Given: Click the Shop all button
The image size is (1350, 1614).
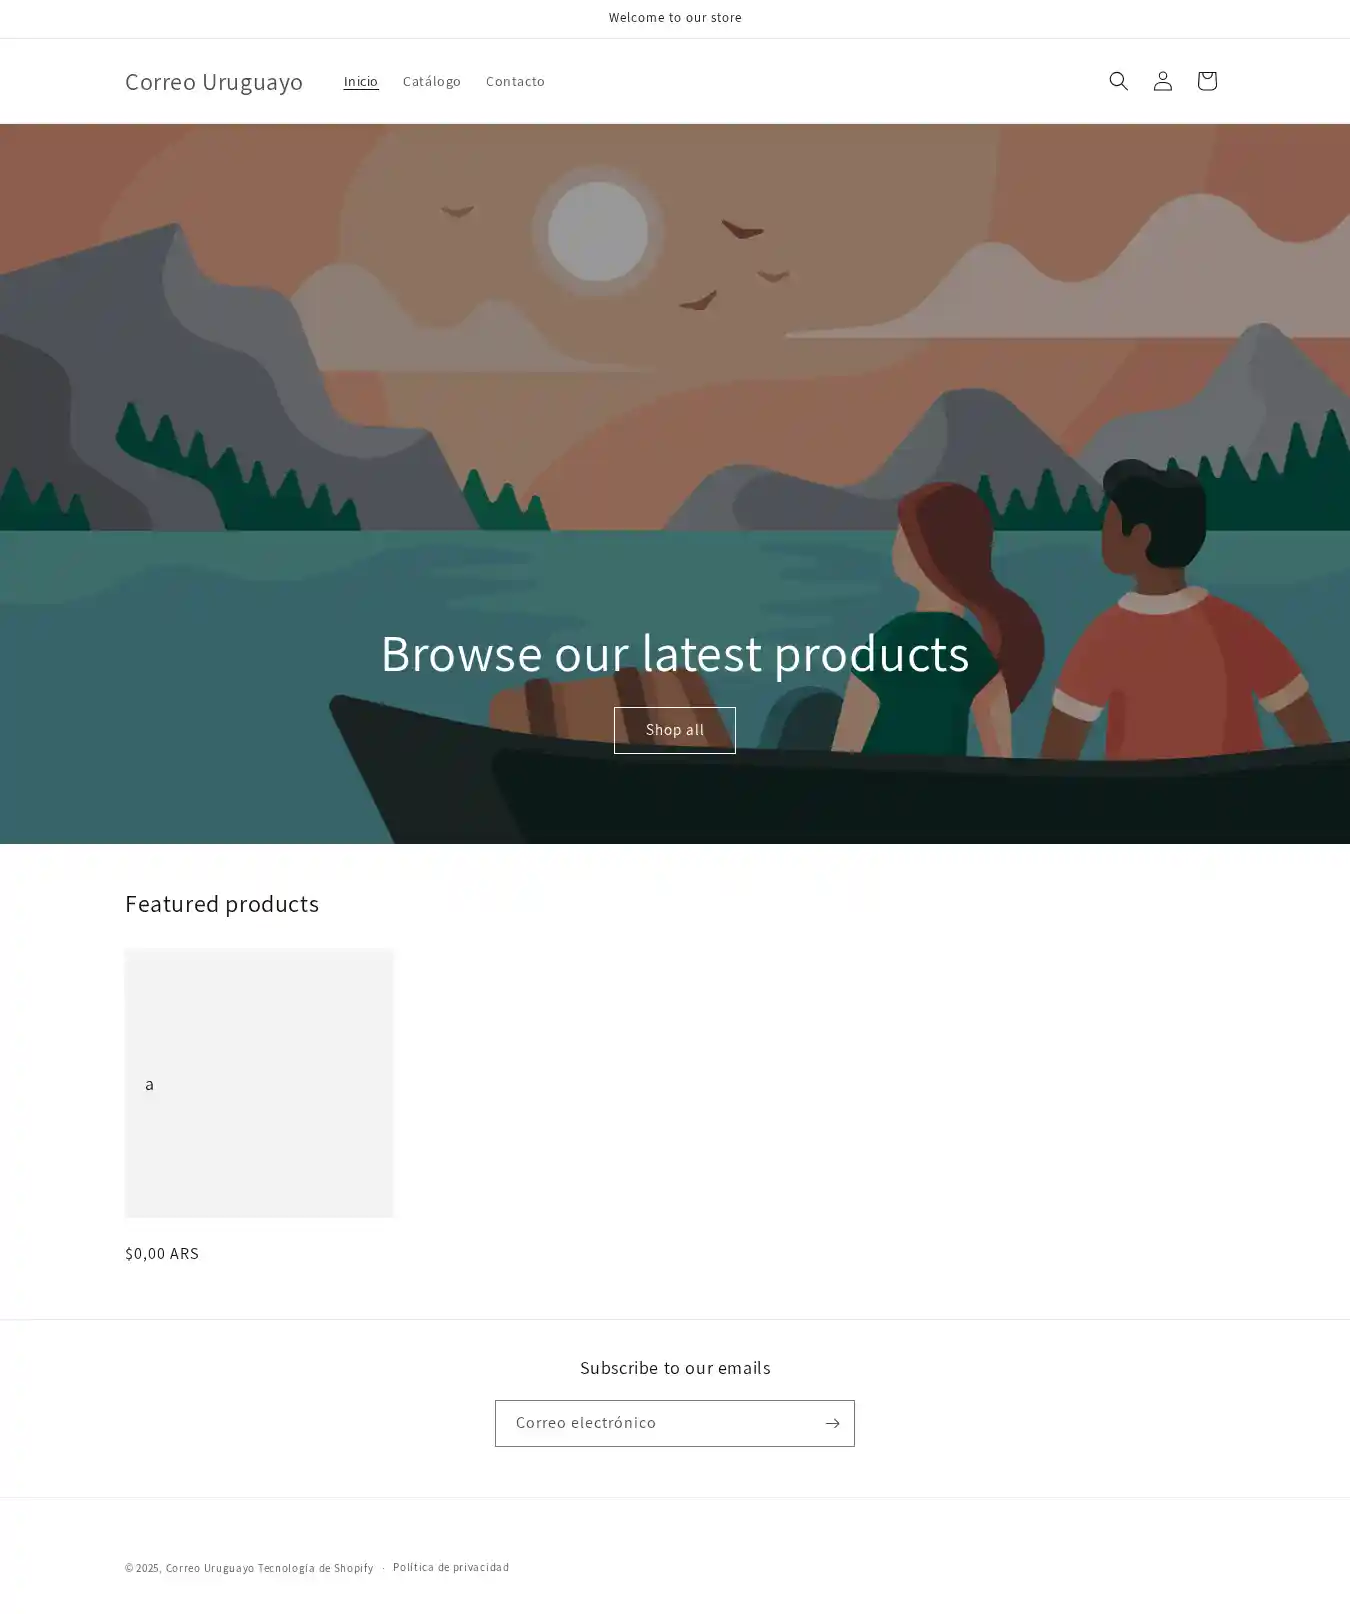Looking at the screenshot, I should coord(675,730).
